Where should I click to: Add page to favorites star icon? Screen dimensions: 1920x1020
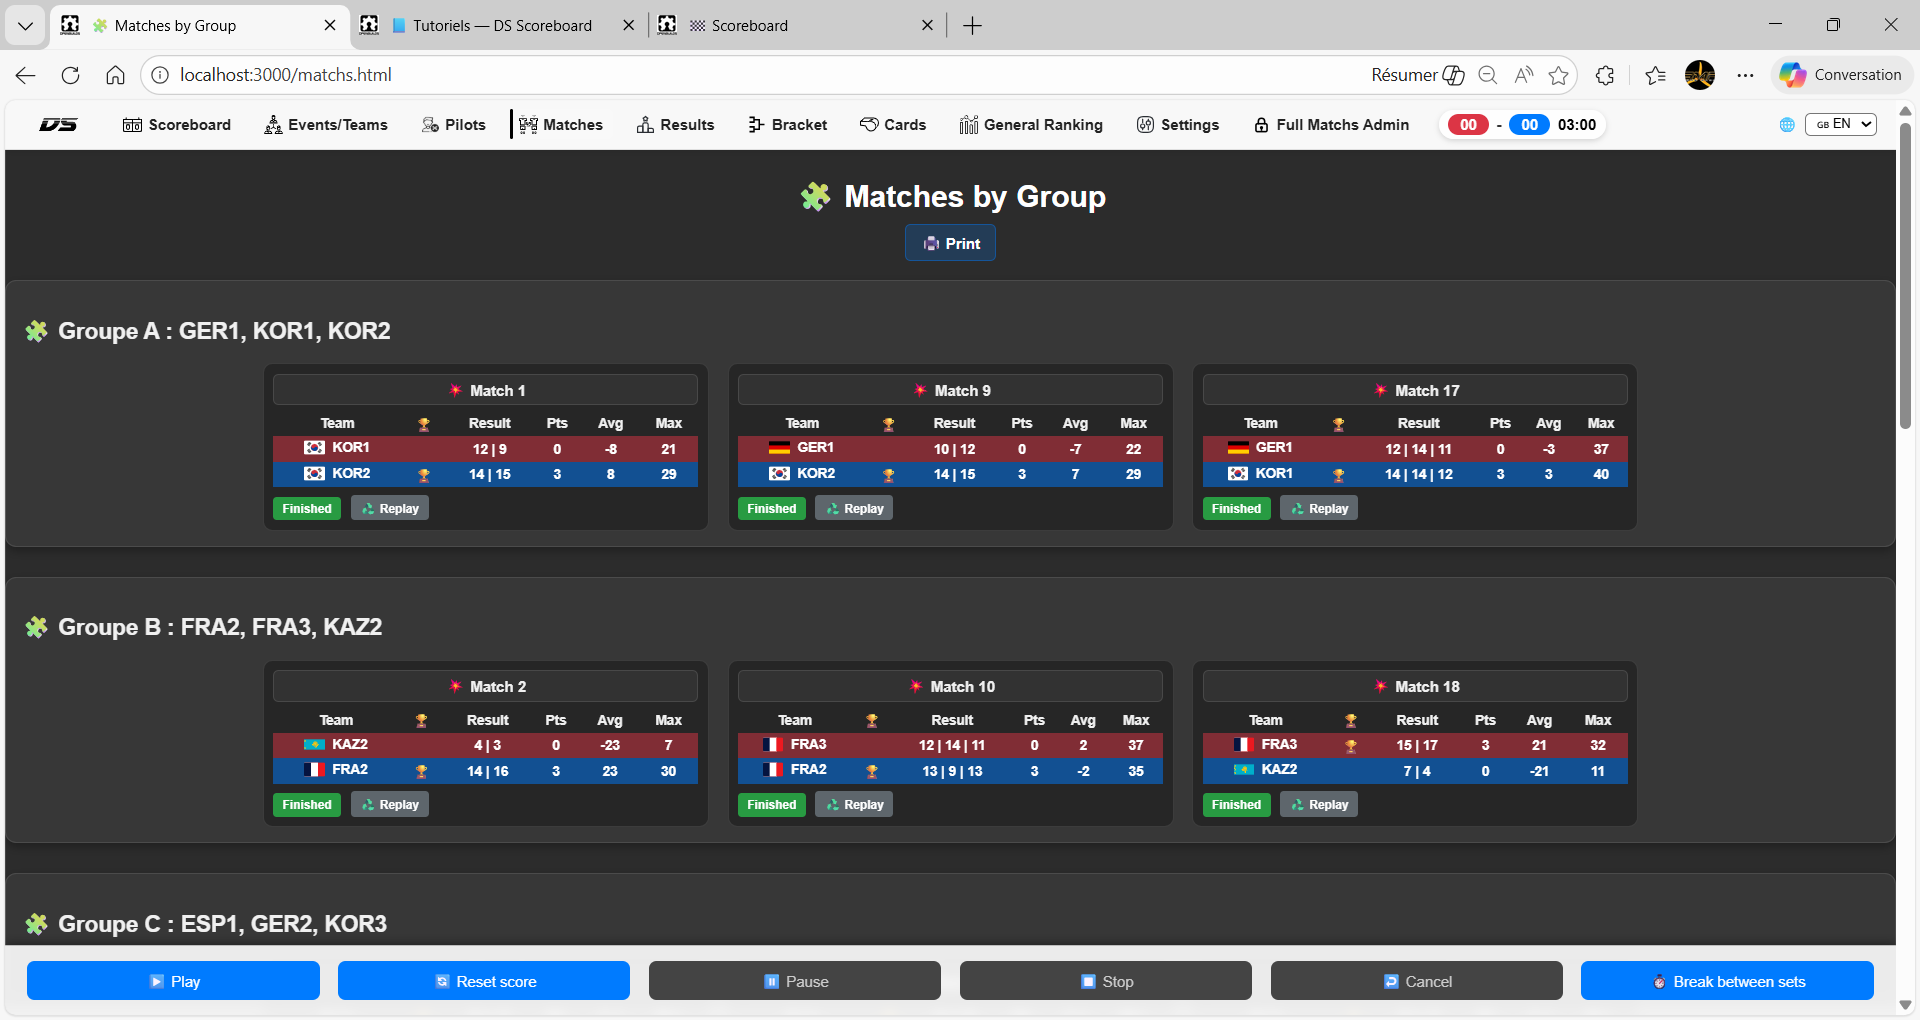click(x=1558, y=75)
